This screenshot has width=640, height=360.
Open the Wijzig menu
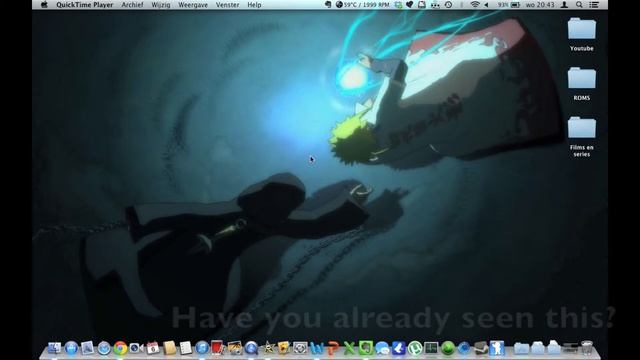point(161,5)
